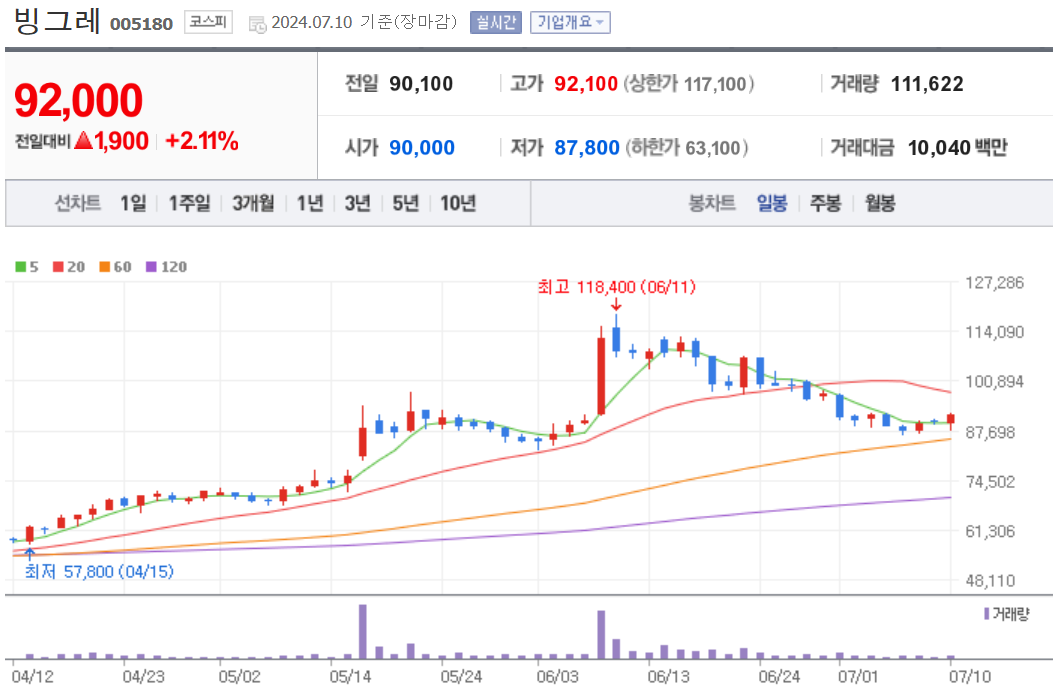Screen dimensions: 1053x688
Task: Click the red up-triangle beside 1,900
Action: tap(83, 140)
